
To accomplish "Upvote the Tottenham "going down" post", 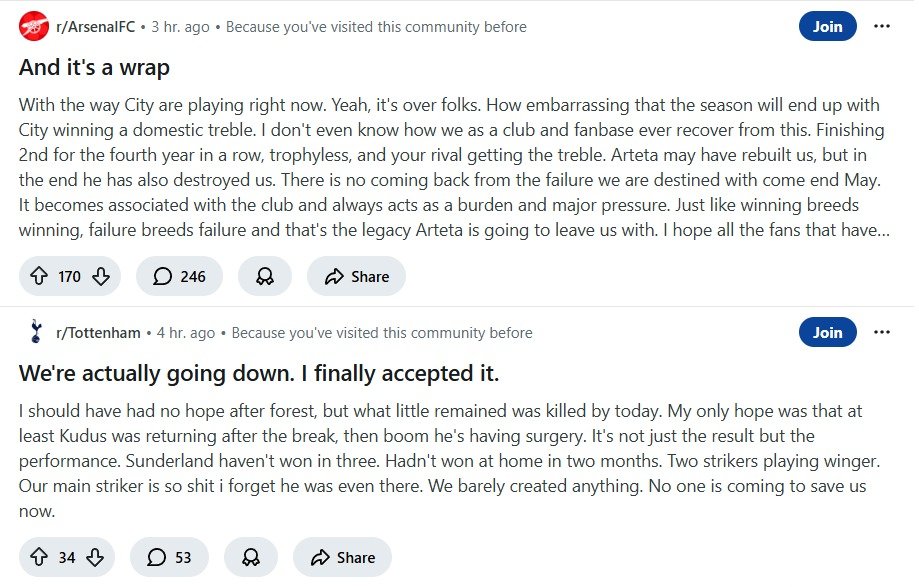I will [x=39, y=558].
